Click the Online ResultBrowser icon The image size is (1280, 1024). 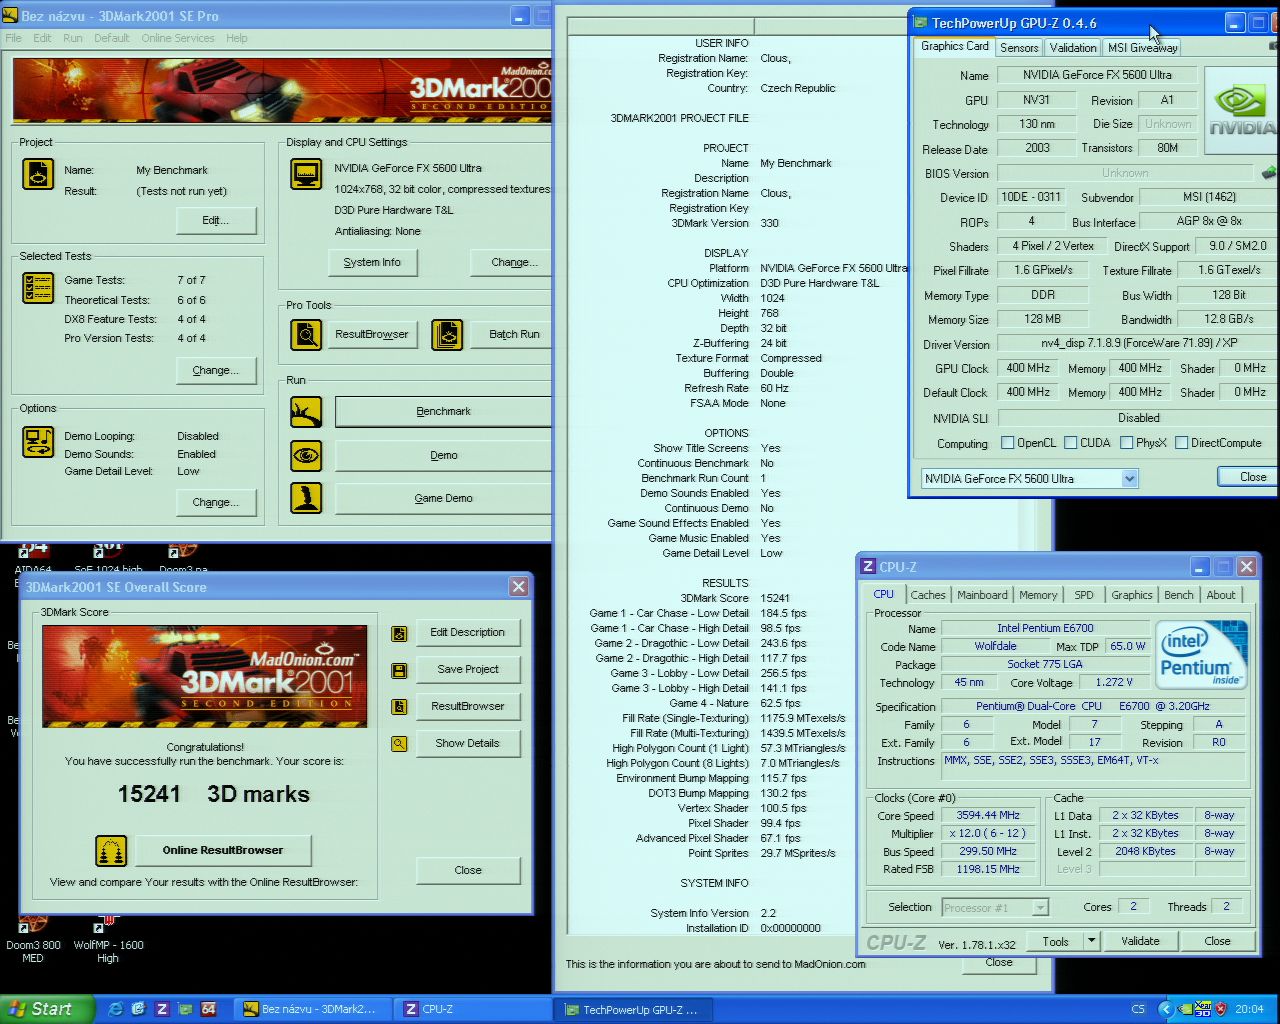pyautogui.click(x=111, y=851)
